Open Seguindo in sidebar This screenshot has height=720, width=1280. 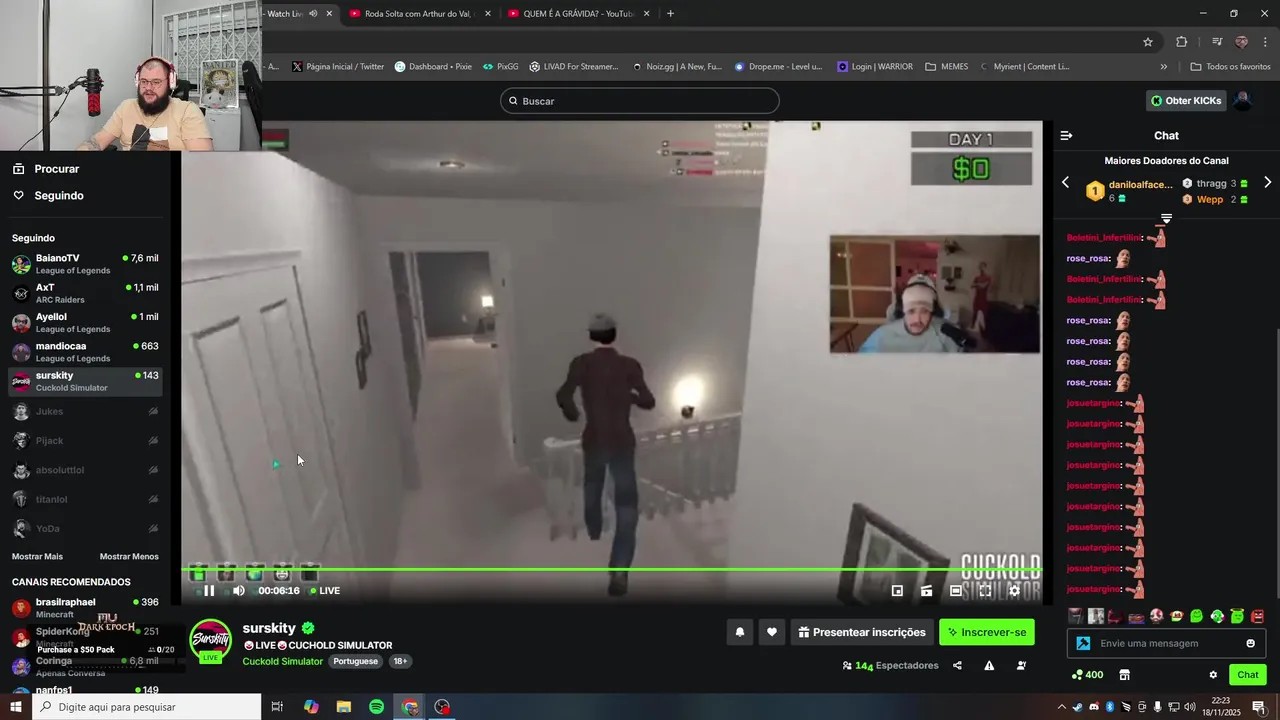(x=58, y=196)
